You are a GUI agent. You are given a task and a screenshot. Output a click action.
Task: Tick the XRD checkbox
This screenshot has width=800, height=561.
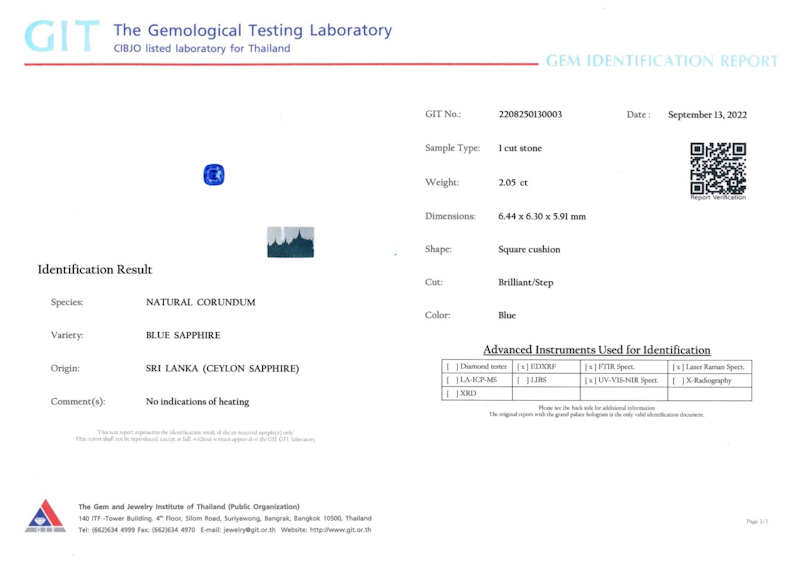[451, 394]
